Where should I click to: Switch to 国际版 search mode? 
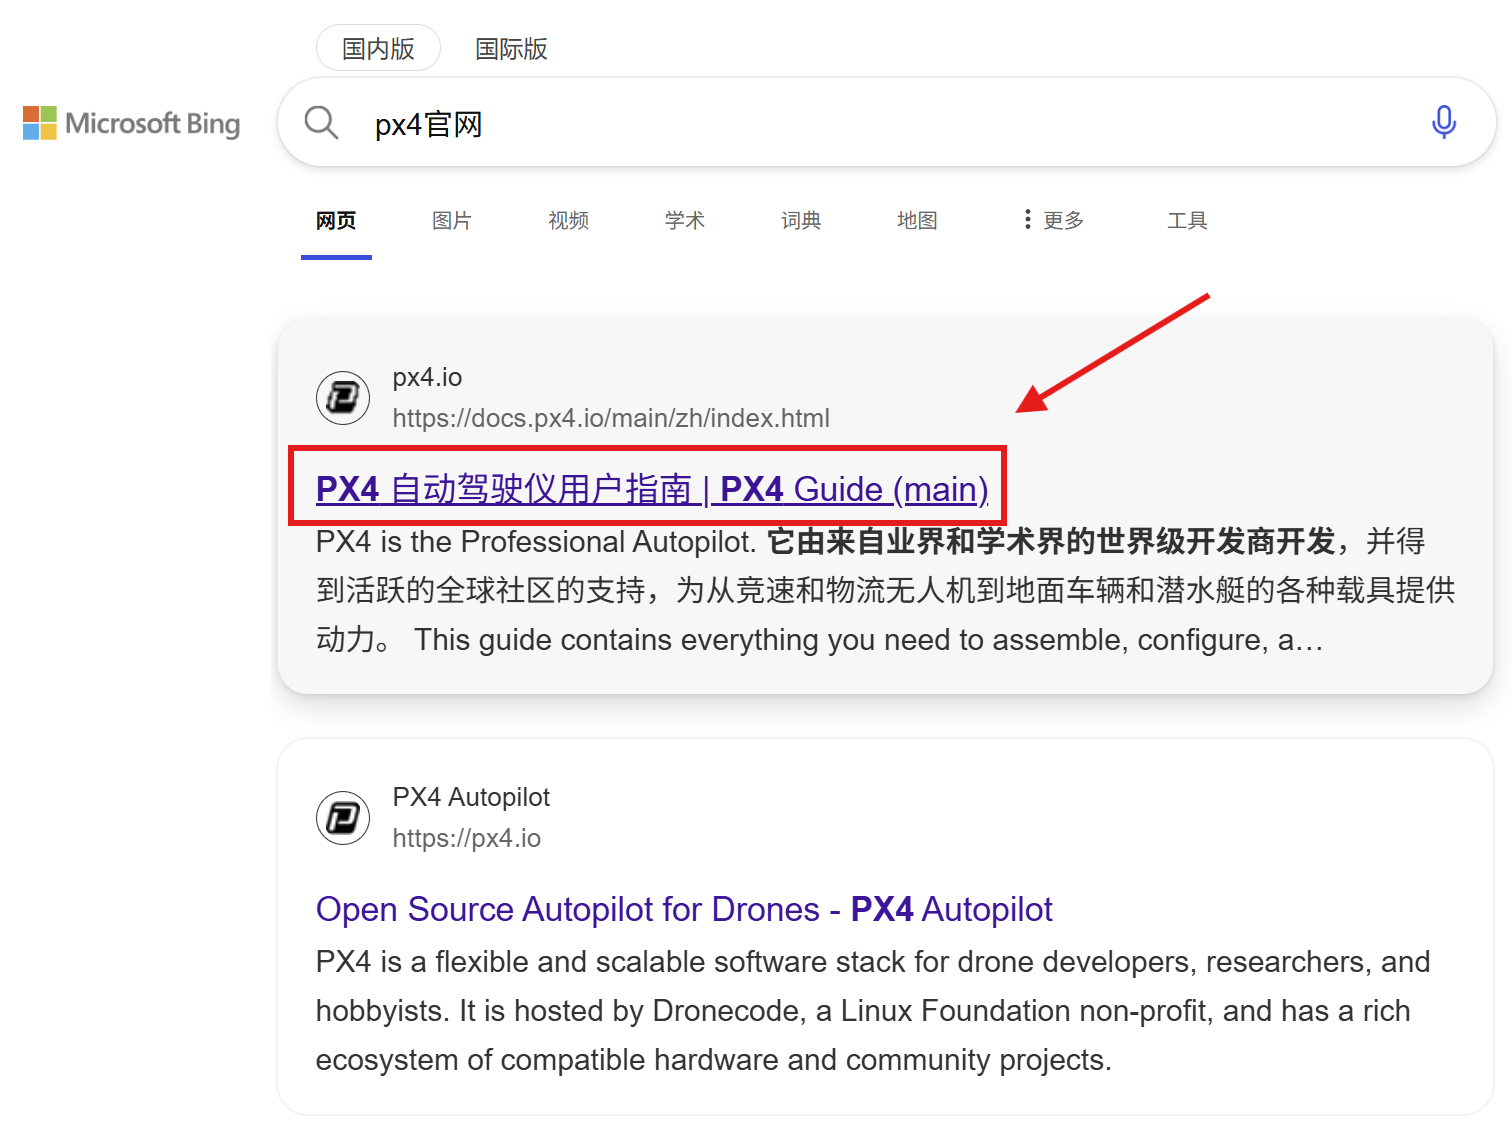click(x=511, y=48)
